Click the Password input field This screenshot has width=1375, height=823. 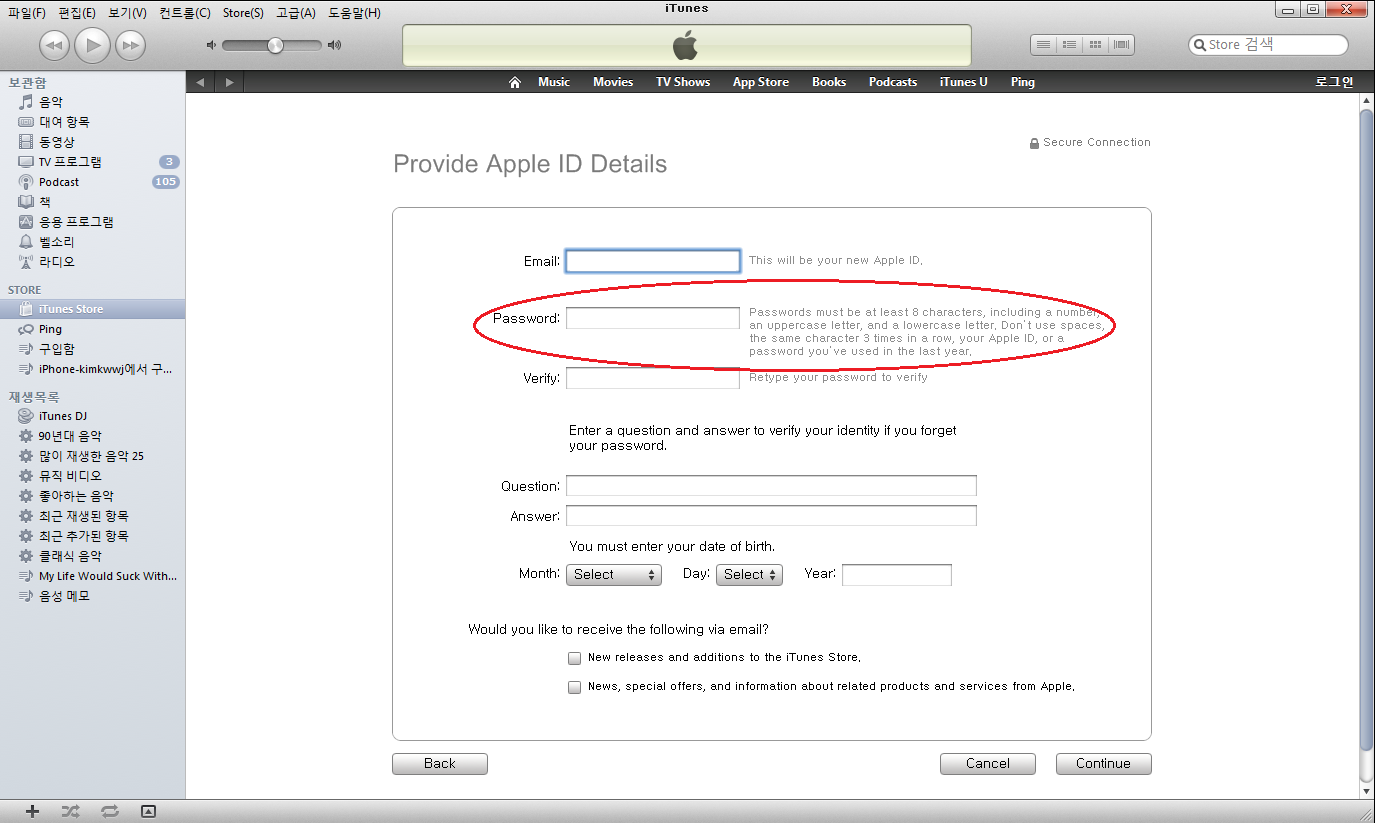(653, 318)
